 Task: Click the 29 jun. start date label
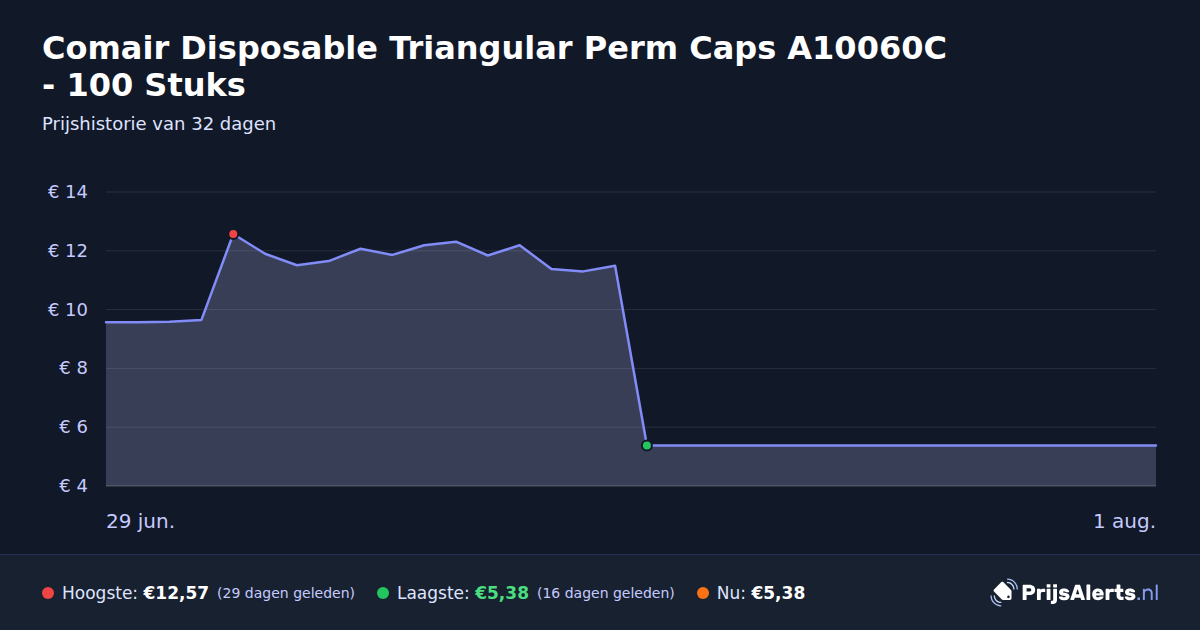click(x=141, y=522)
